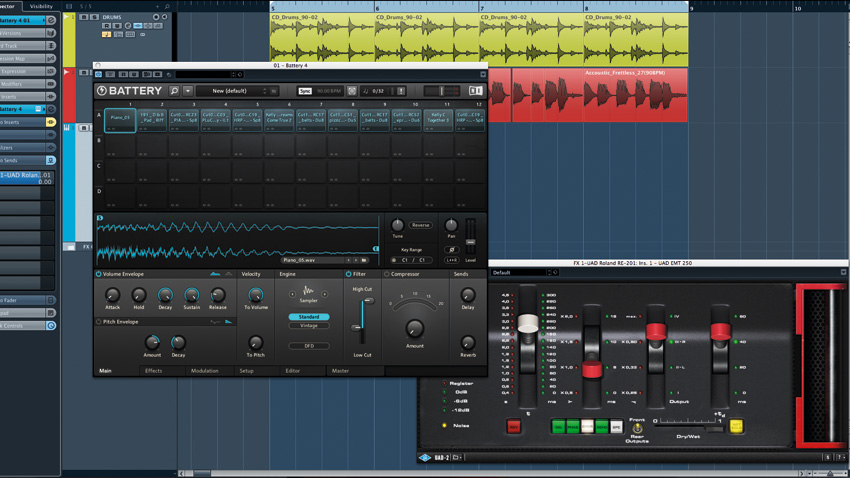Viewport: 850px width, 478px height.
Task: Click bar 7 on the timeline ruler
Action: (481, 8)
